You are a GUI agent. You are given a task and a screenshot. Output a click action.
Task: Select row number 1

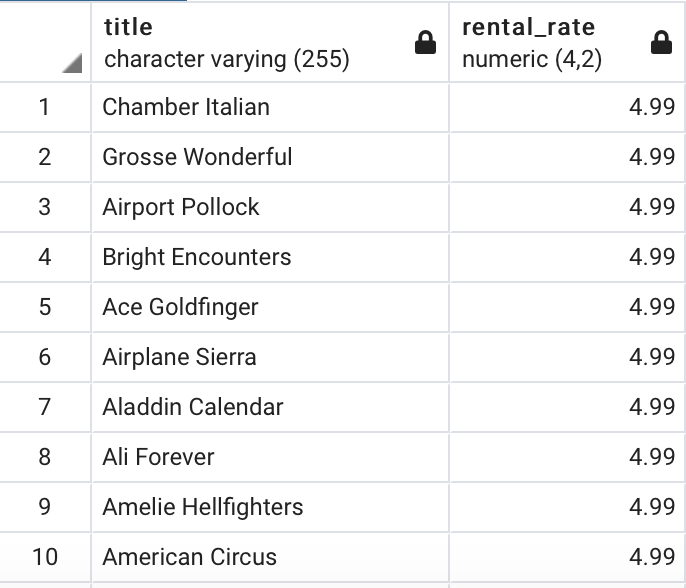tap(45, 107)
